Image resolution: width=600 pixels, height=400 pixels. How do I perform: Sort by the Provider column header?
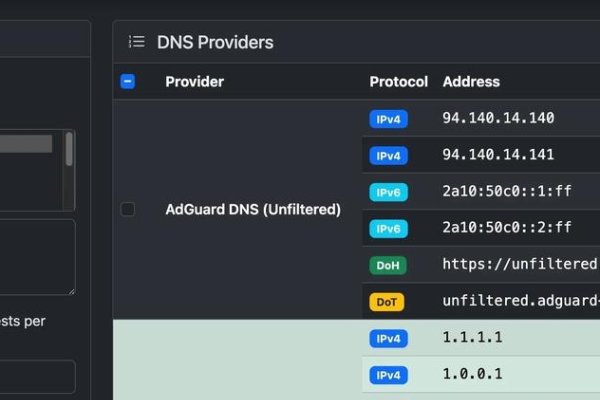click(x=194, y=82)
